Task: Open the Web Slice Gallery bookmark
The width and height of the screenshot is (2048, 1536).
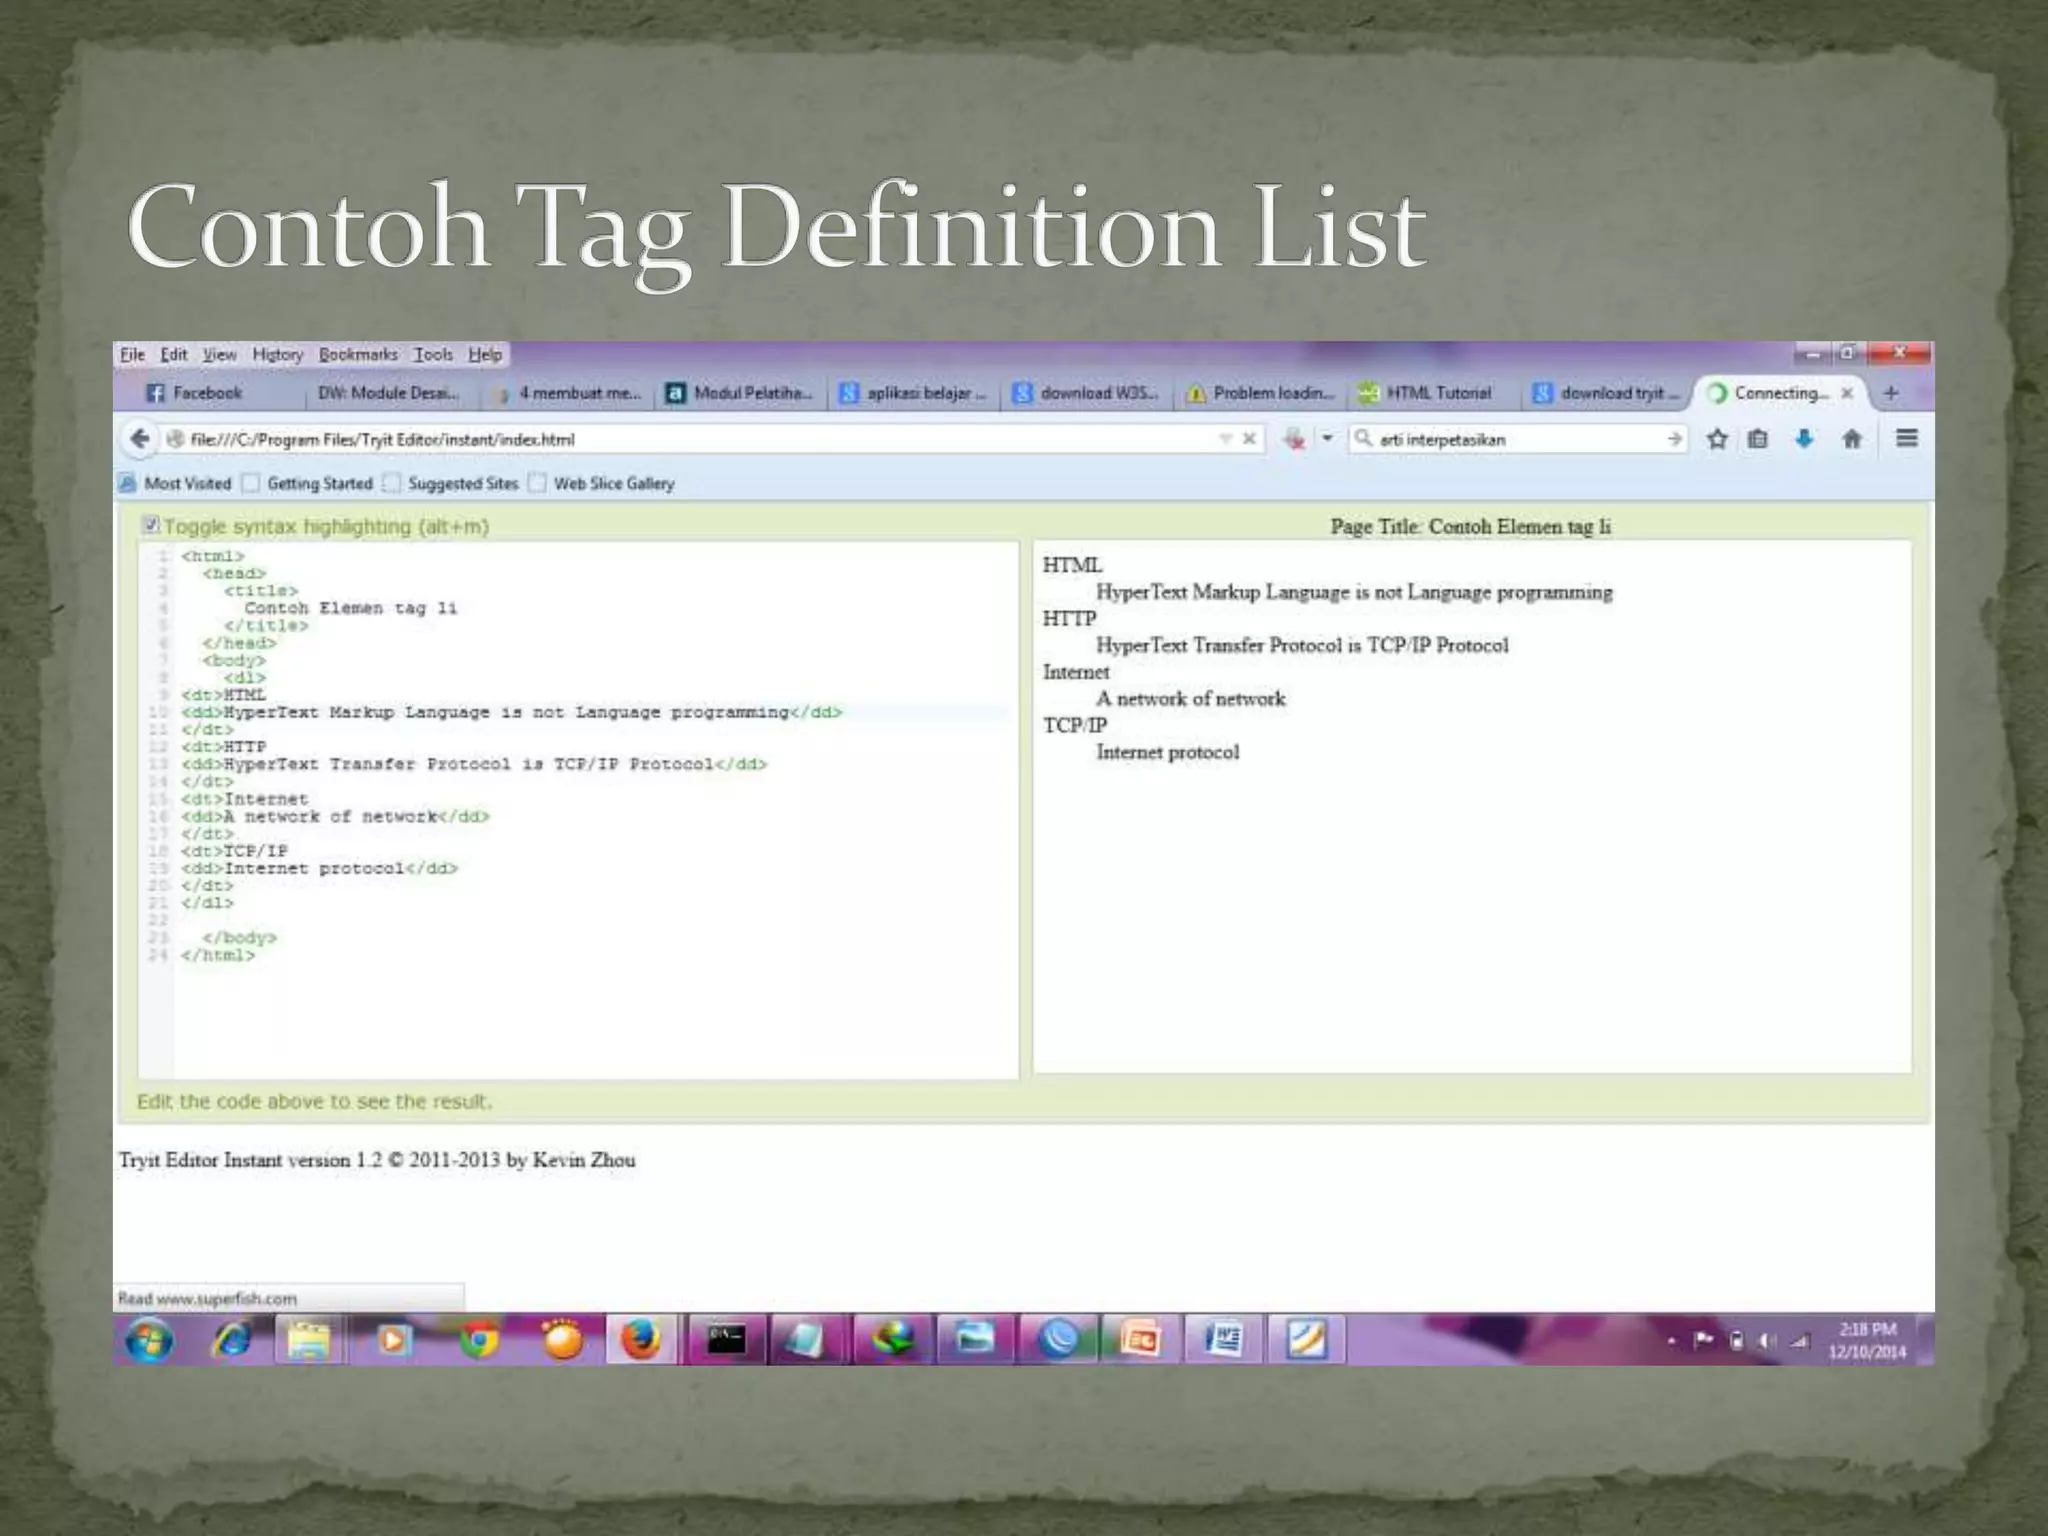Action: tap(613, 484)
